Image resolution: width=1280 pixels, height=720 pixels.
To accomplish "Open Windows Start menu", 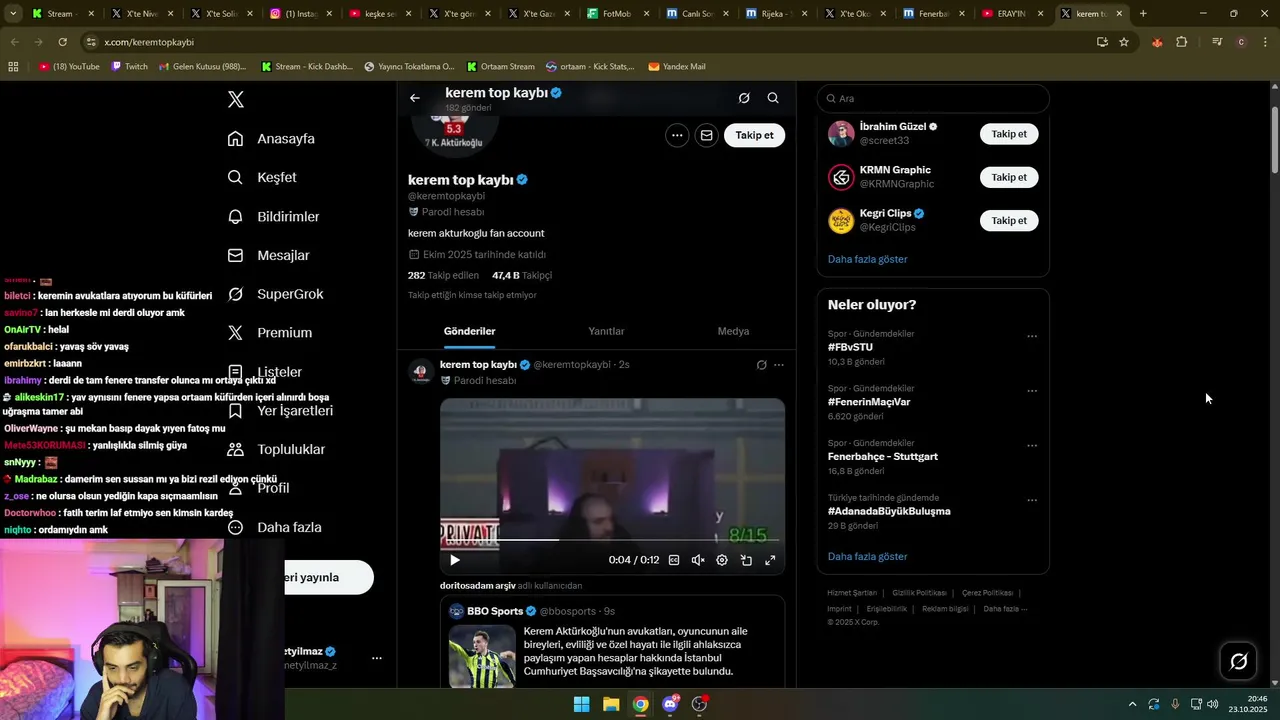I will click(x=581, y=704).
